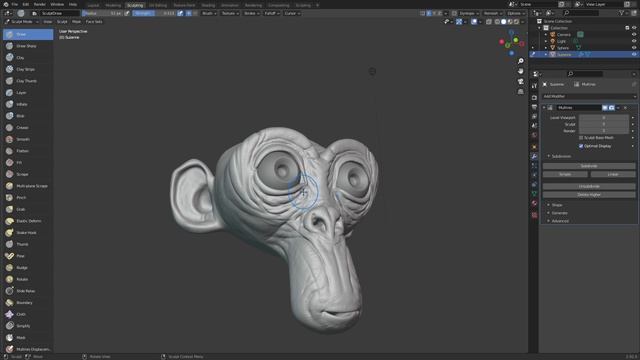Select the Pinch brush

[28, 198]
